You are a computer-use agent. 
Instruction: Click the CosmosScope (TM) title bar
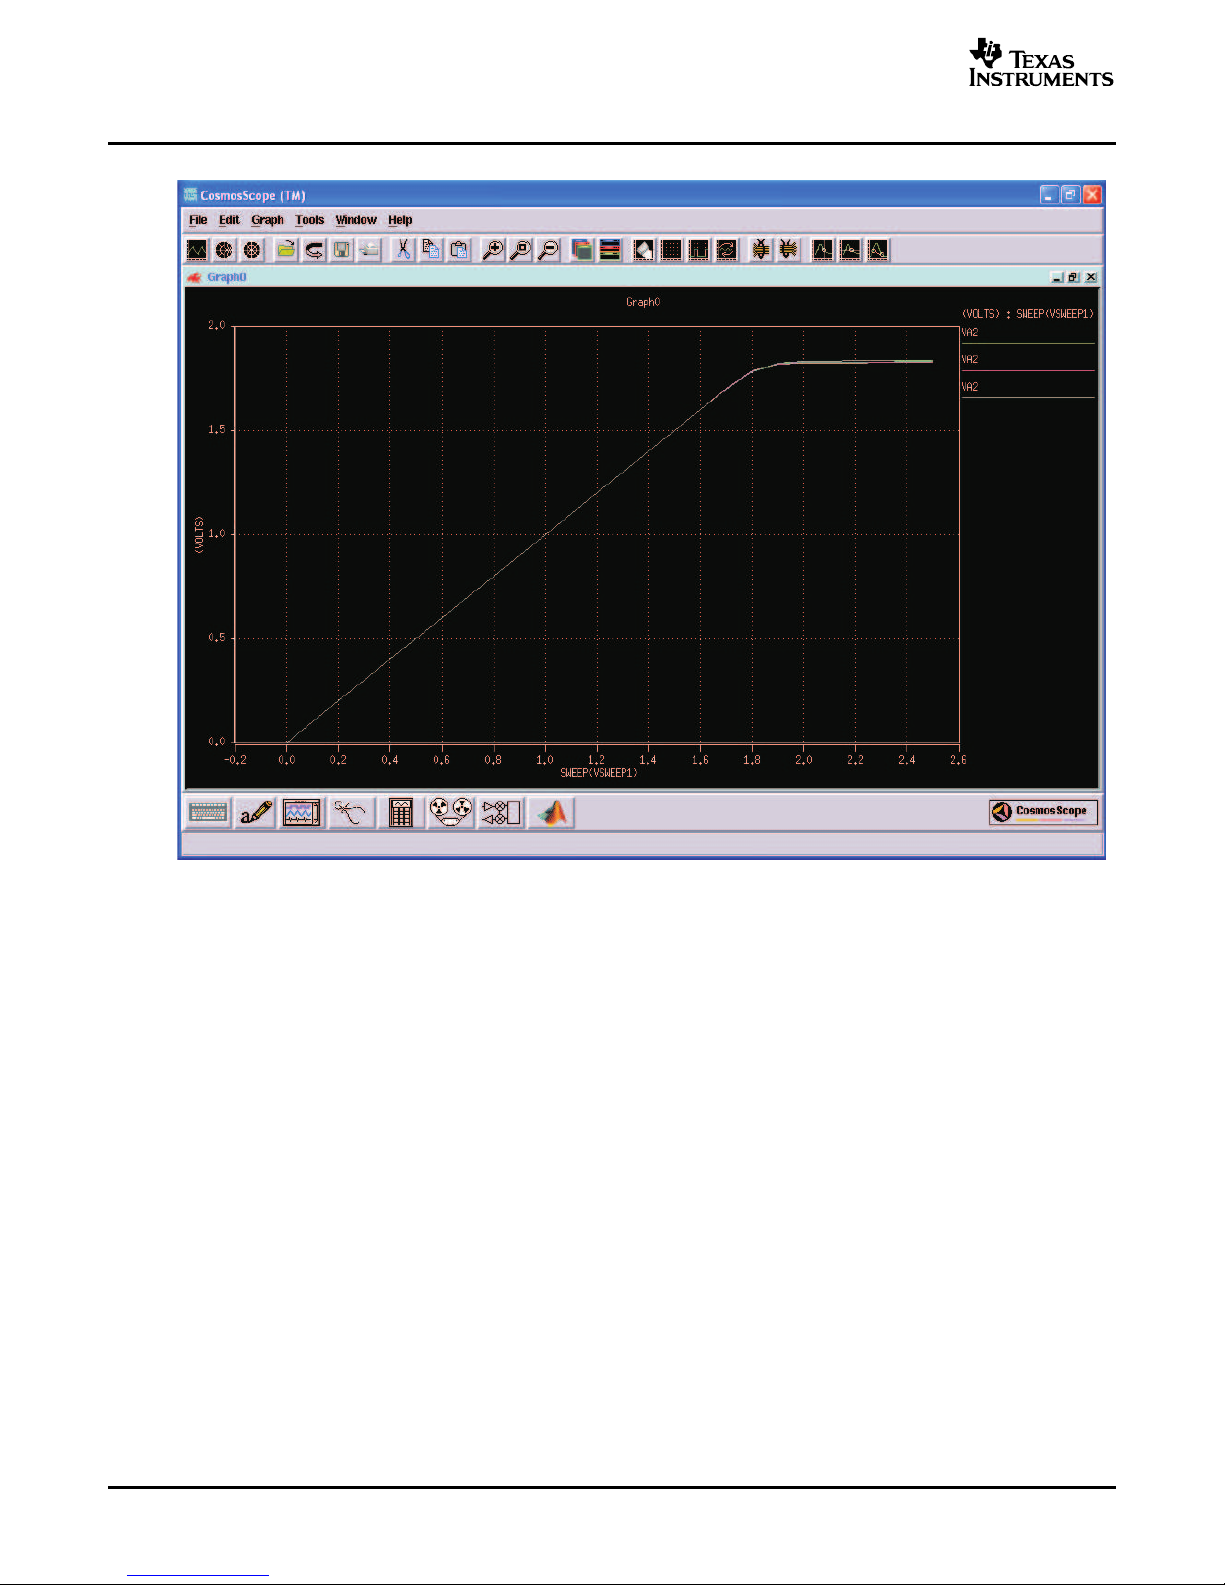point(641,195)
